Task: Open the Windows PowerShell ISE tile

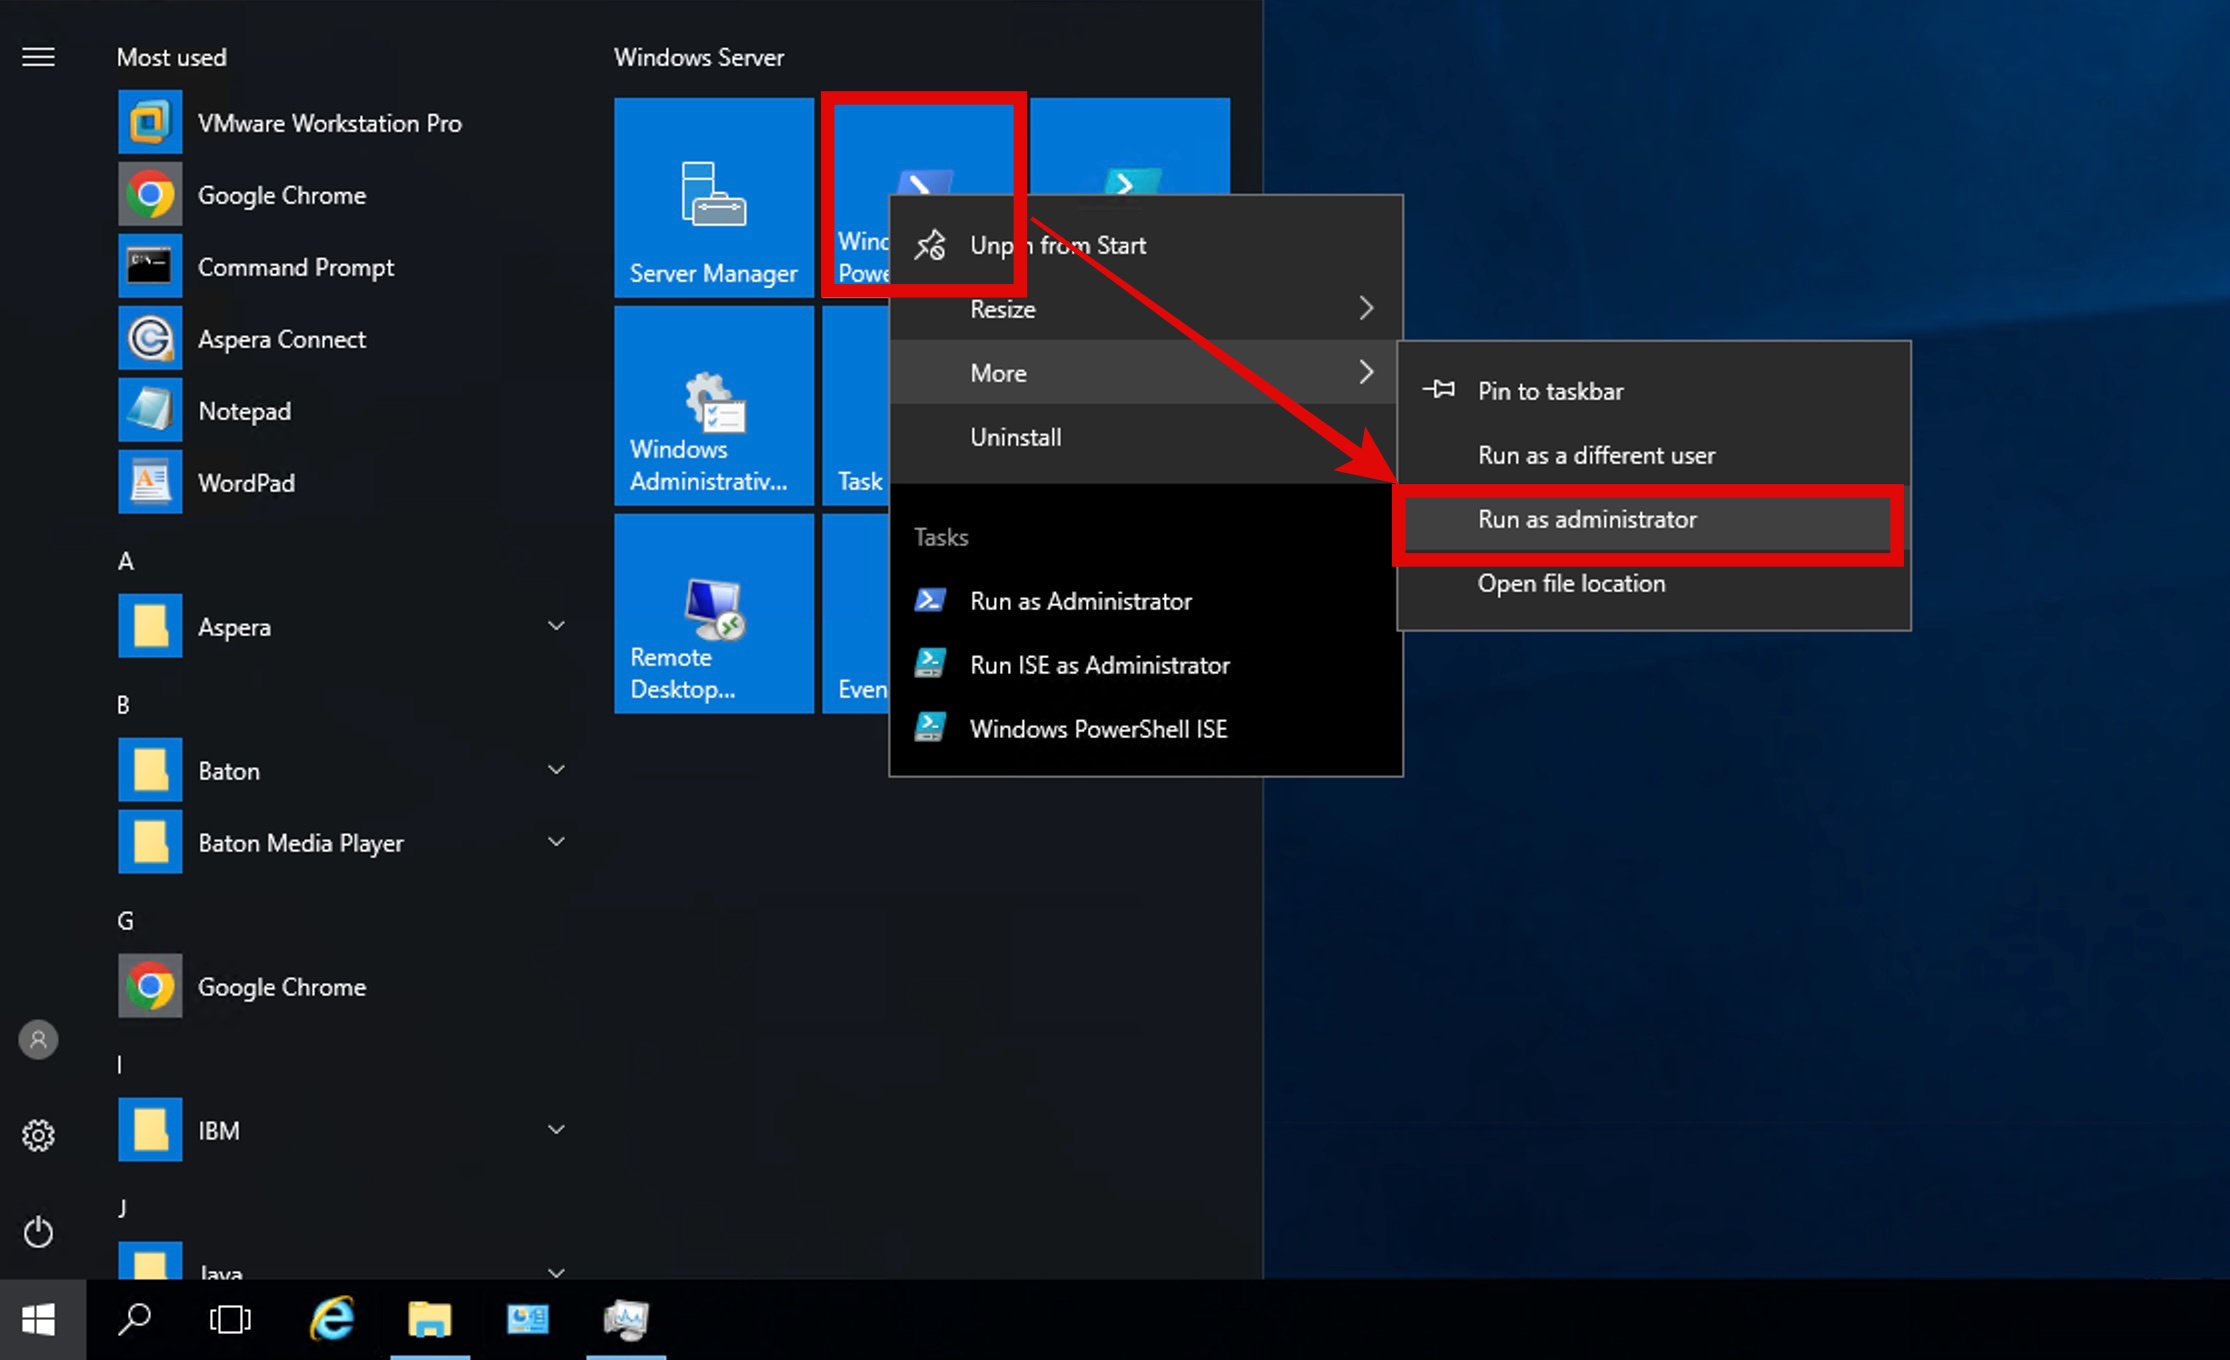Action: [x=1130, y=145]
